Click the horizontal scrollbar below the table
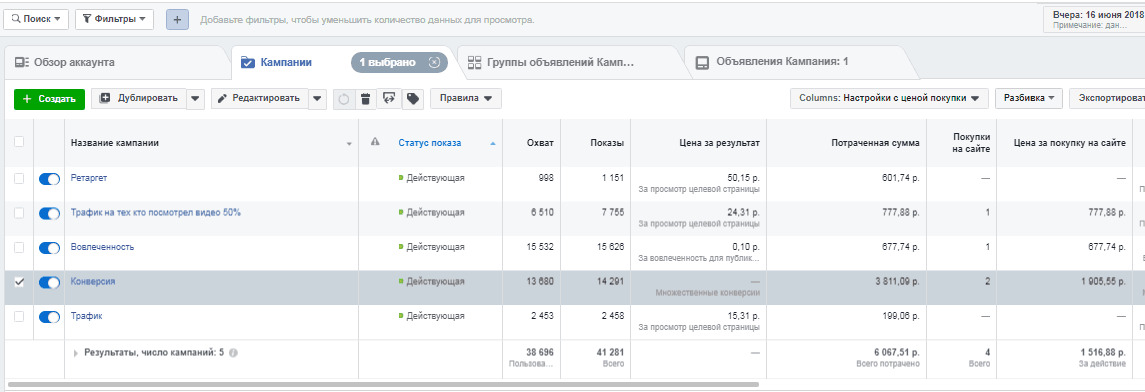This screenshot has height=392, width=1145. click(383, 384)
